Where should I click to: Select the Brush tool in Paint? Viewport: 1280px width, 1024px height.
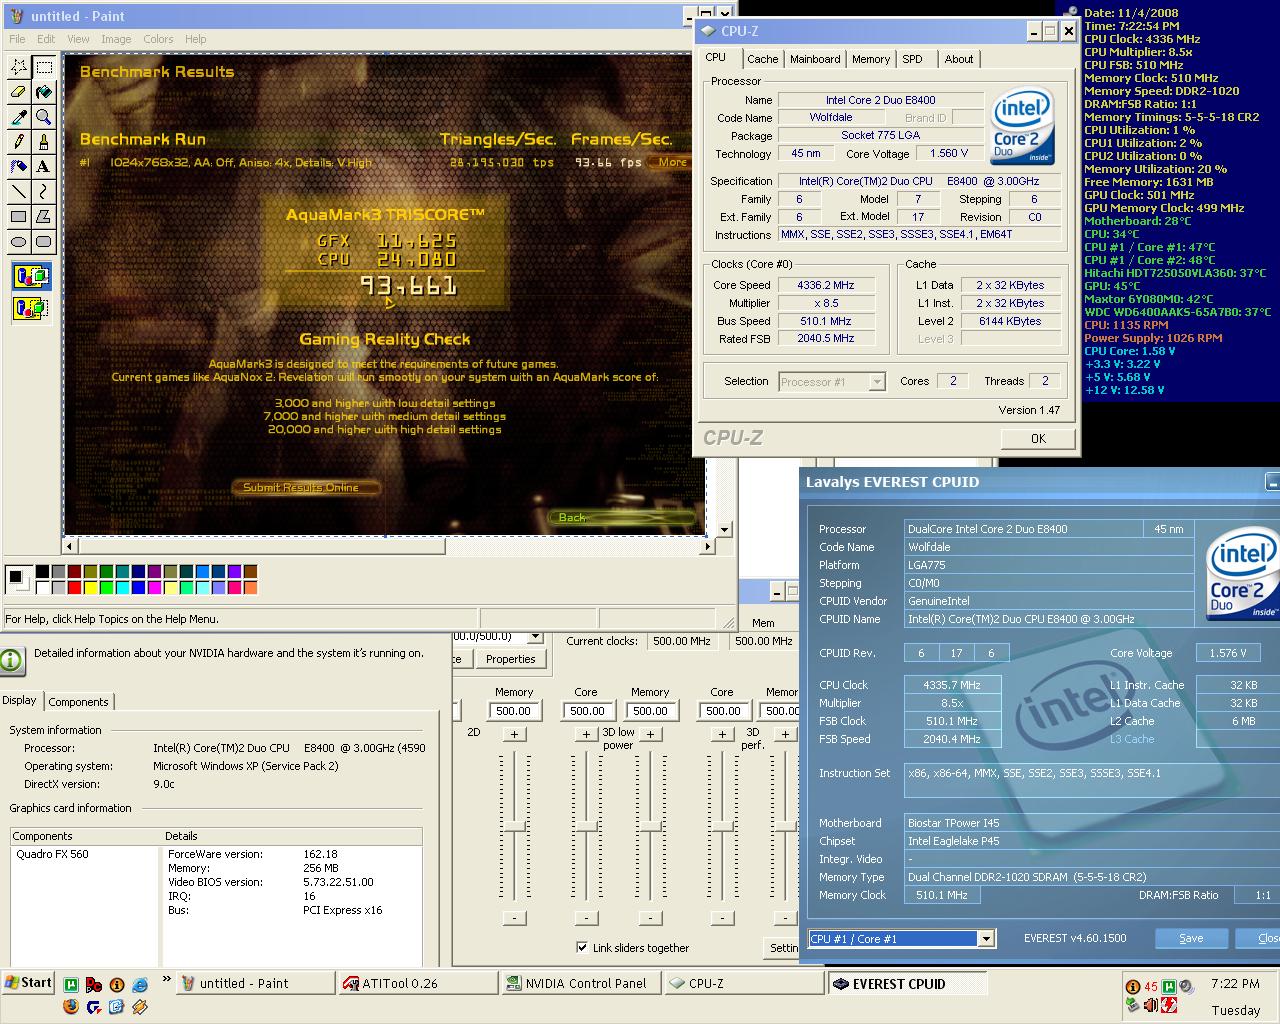click(44, 142)
